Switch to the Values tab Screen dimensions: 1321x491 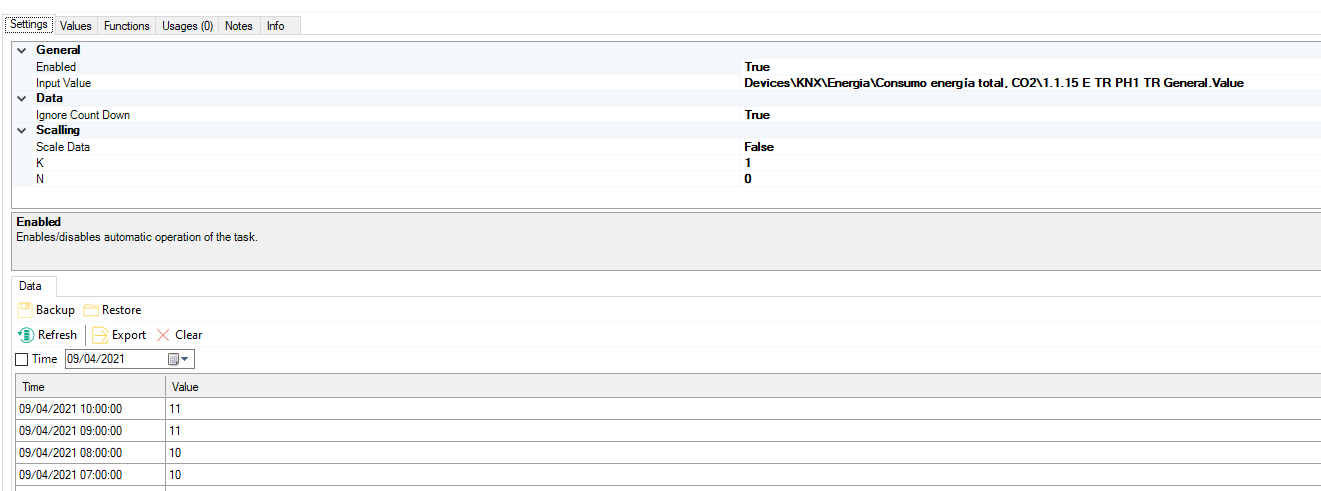[x=75, y=26]
